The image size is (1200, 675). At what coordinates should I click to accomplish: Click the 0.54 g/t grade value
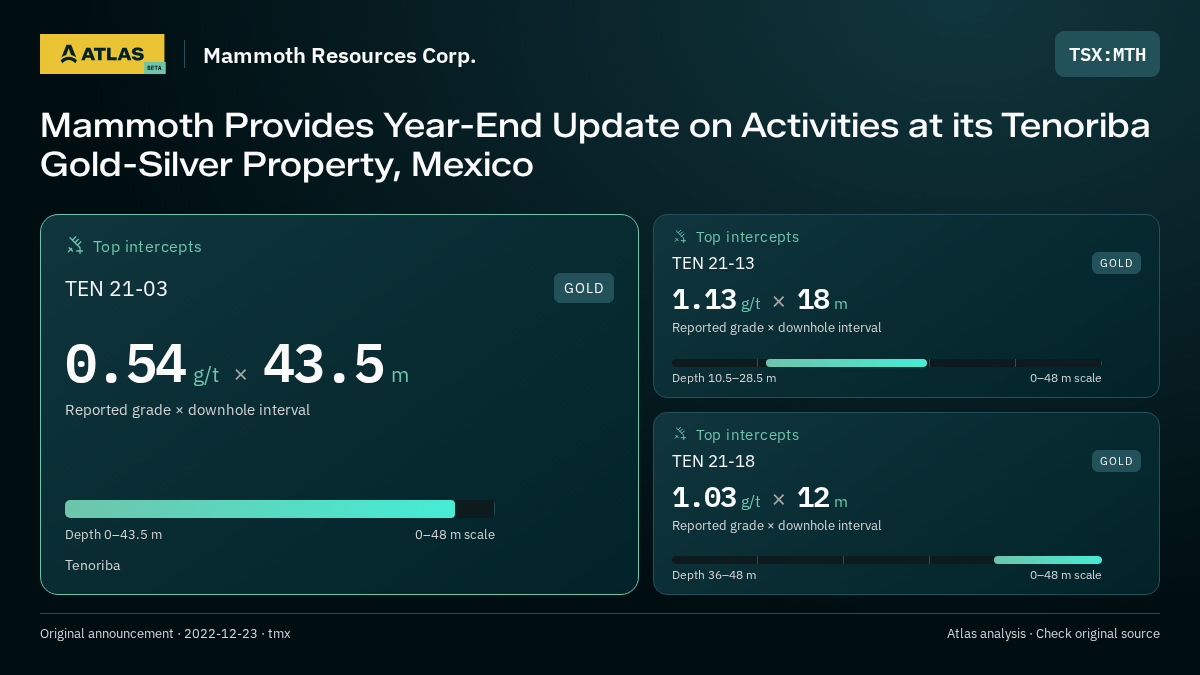coord(142,366)
